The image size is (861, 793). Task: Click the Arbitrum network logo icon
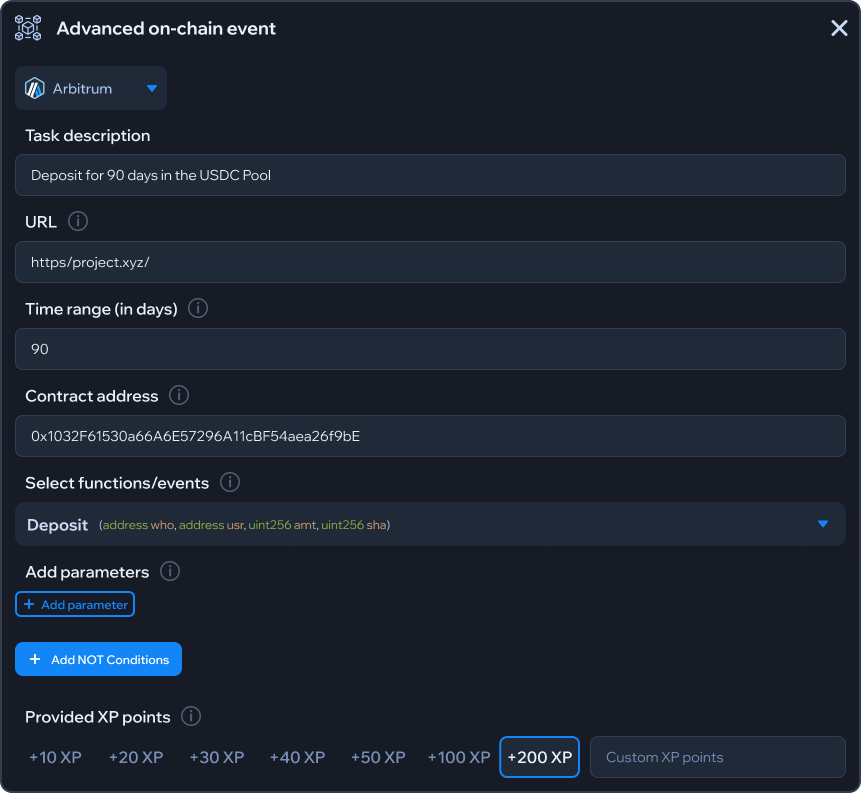35,88
